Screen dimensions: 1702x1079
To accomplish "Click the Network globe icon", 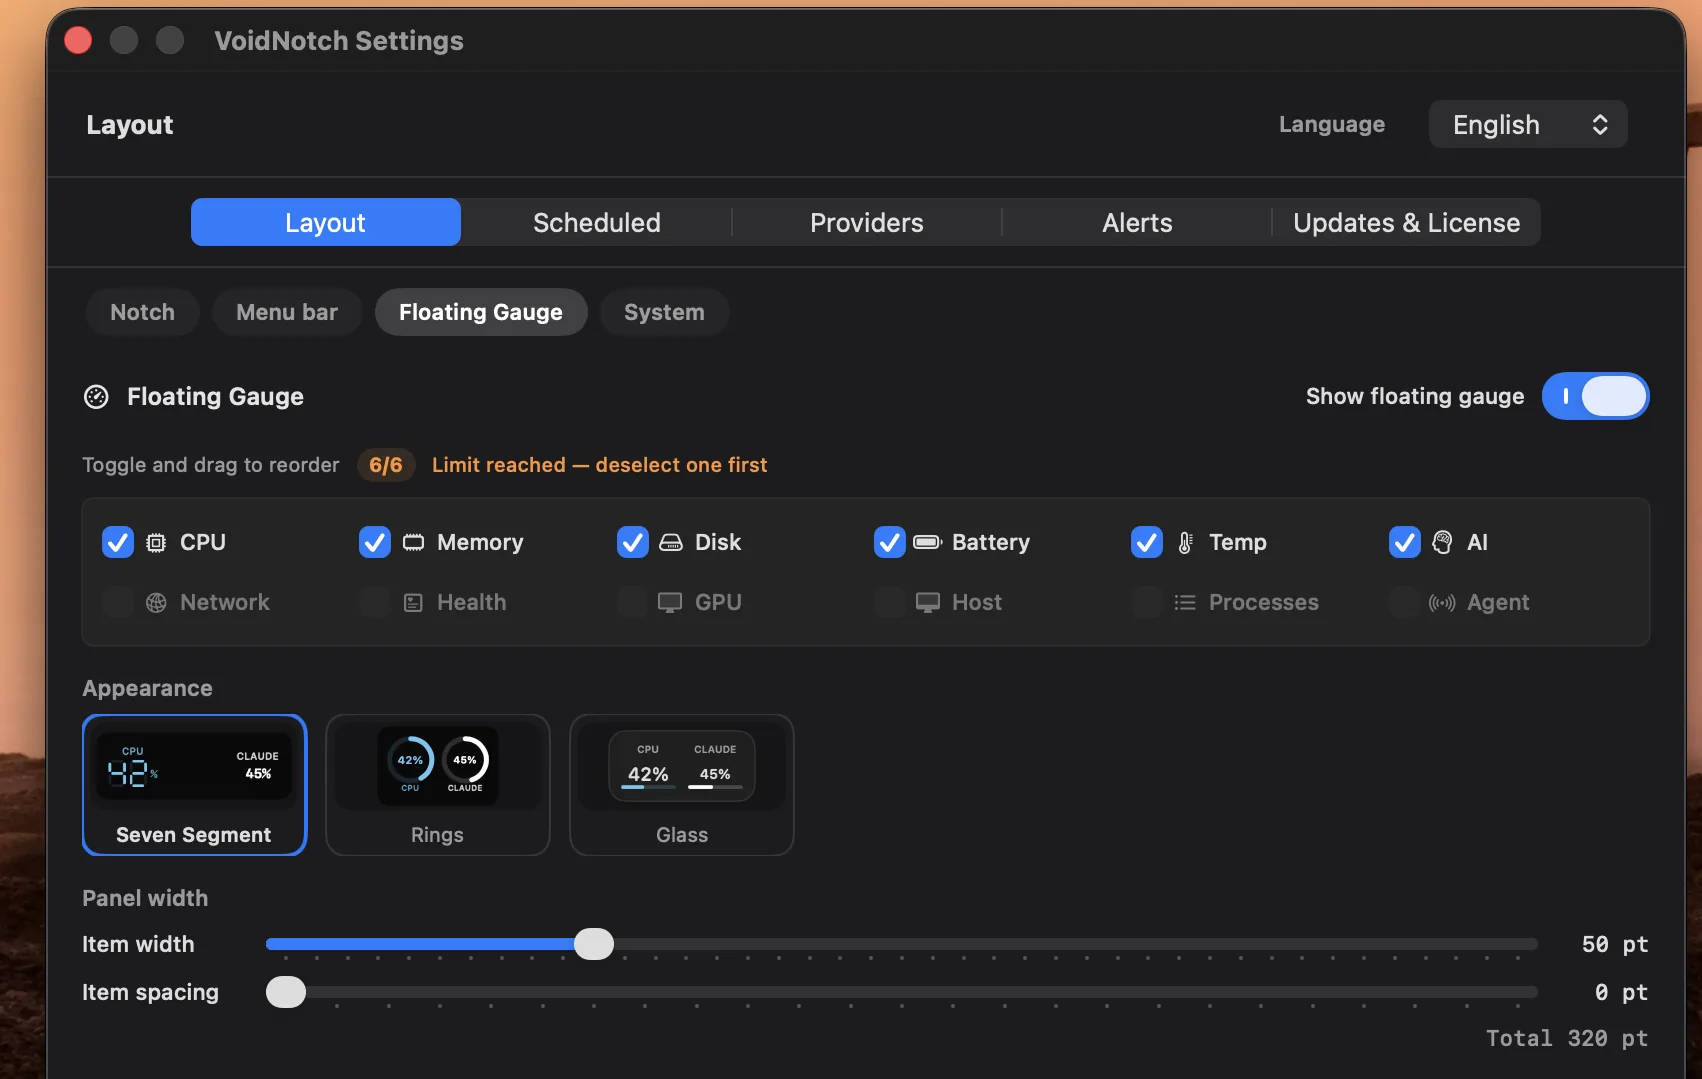I will point(156,602).
